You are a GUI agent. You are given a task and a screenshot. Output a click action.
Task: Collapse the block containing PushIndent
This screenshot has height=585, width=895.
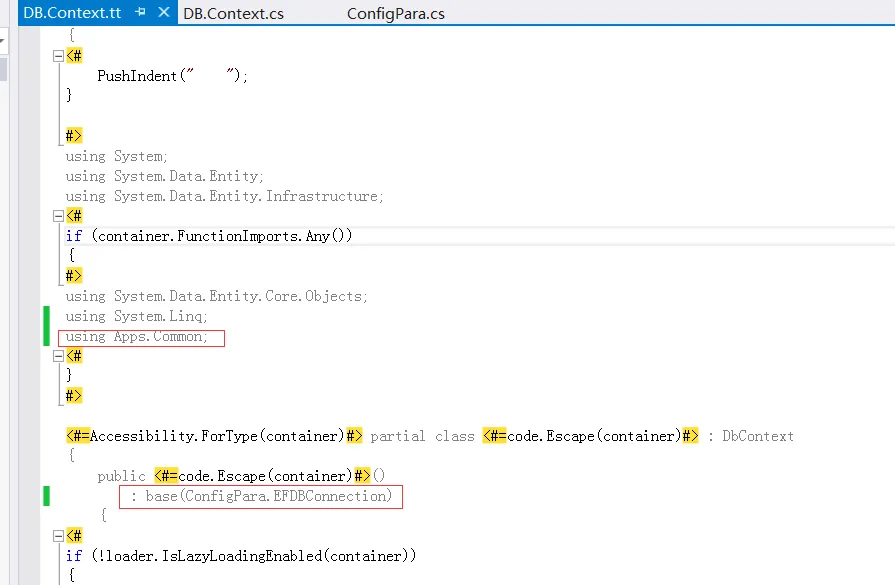point(58,56)
